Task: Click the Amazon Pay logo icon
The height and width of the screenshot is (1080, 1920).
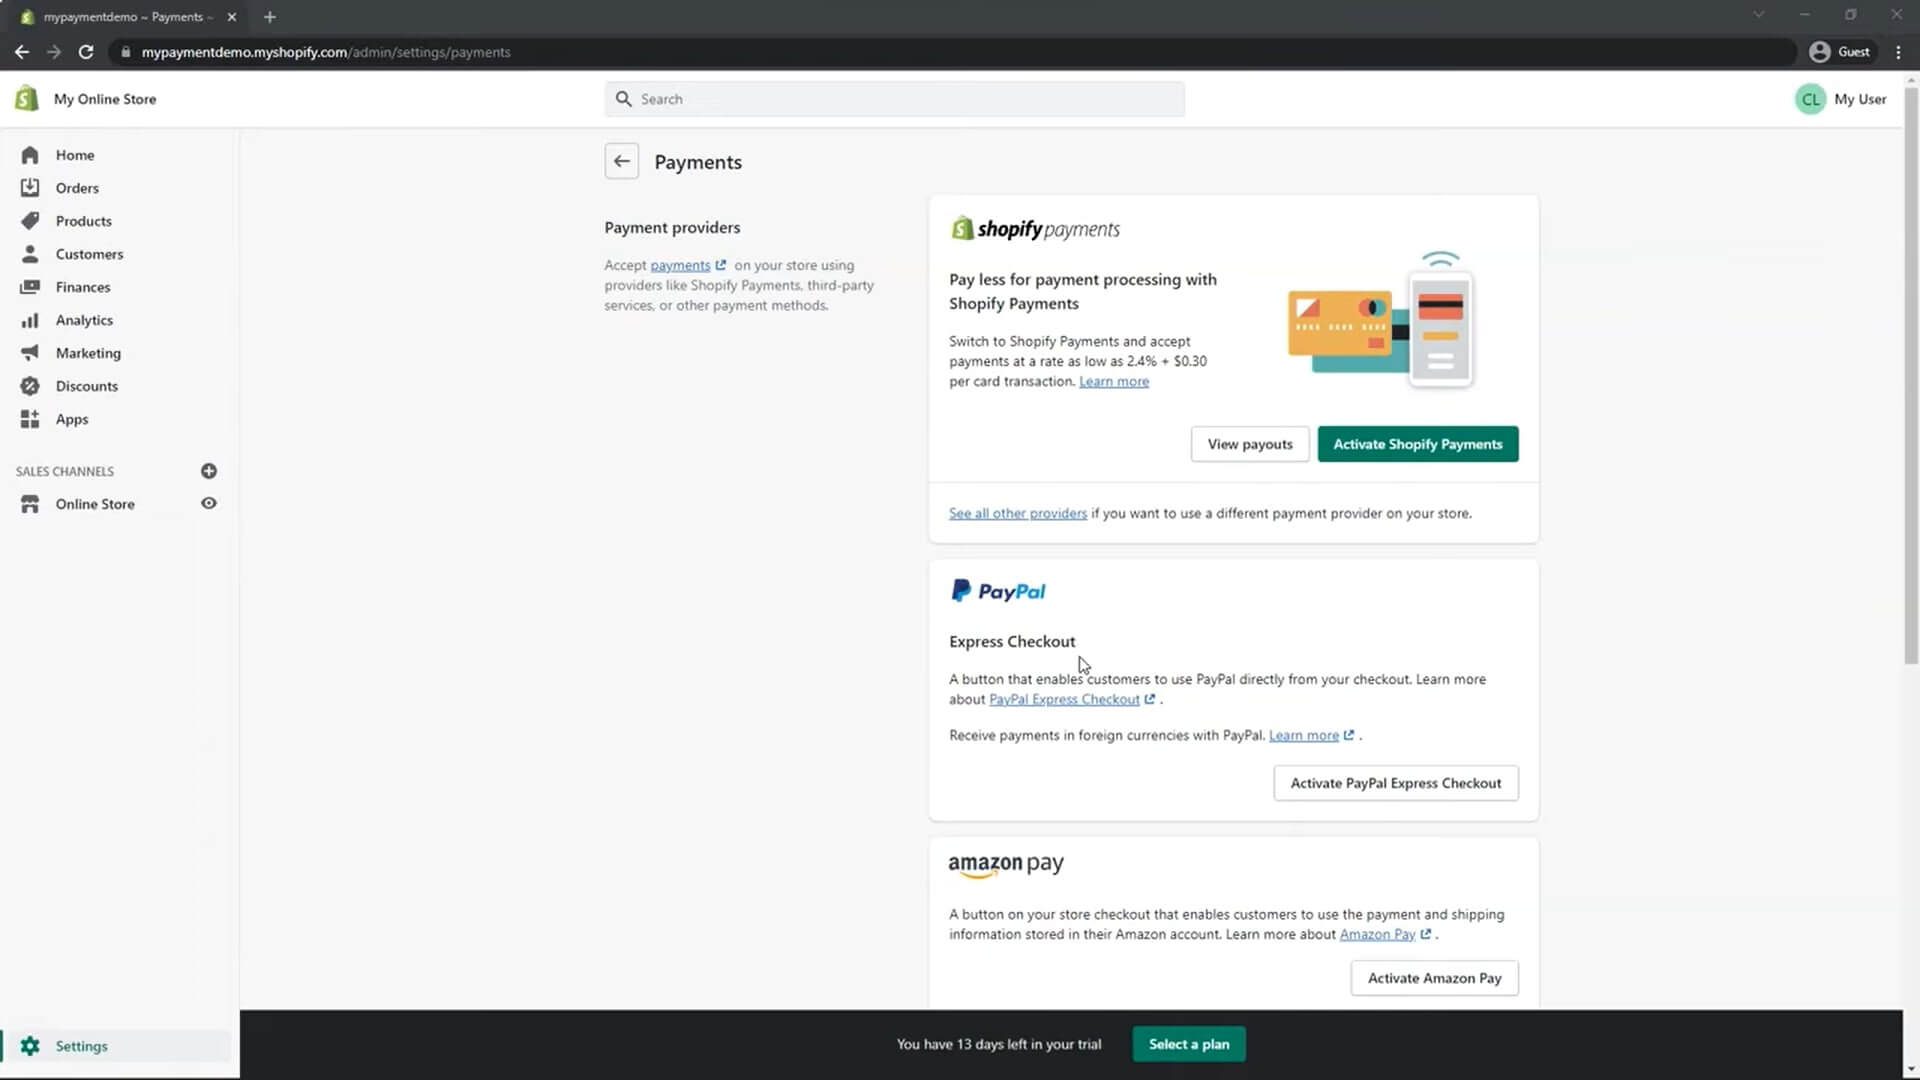Action: click(x=1006, y=865)
